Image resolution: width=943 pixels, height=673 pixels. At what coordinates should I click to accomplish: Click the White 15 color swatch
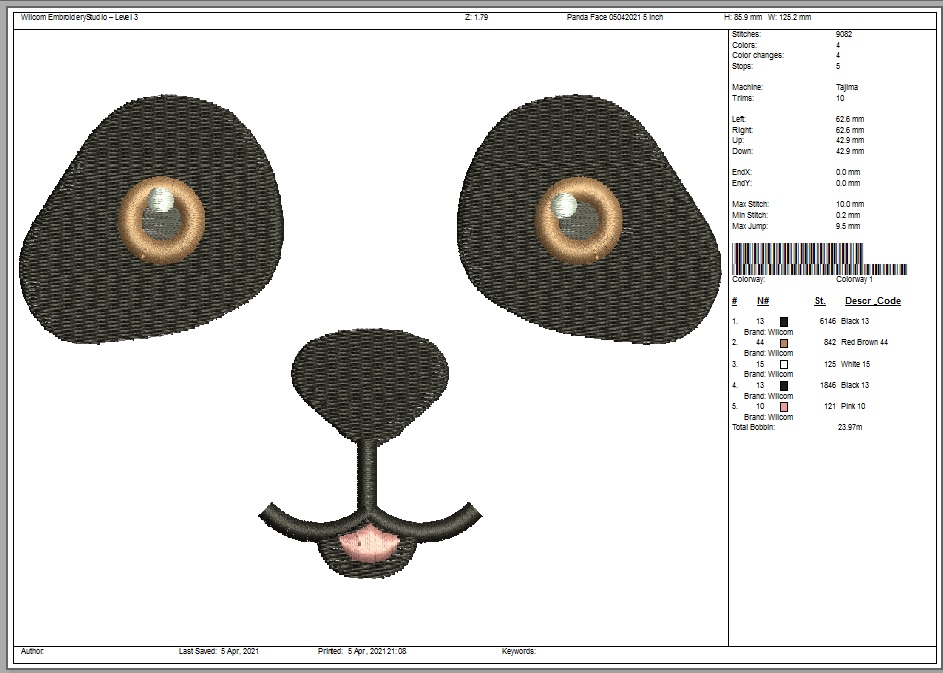[x=784, y=364]
